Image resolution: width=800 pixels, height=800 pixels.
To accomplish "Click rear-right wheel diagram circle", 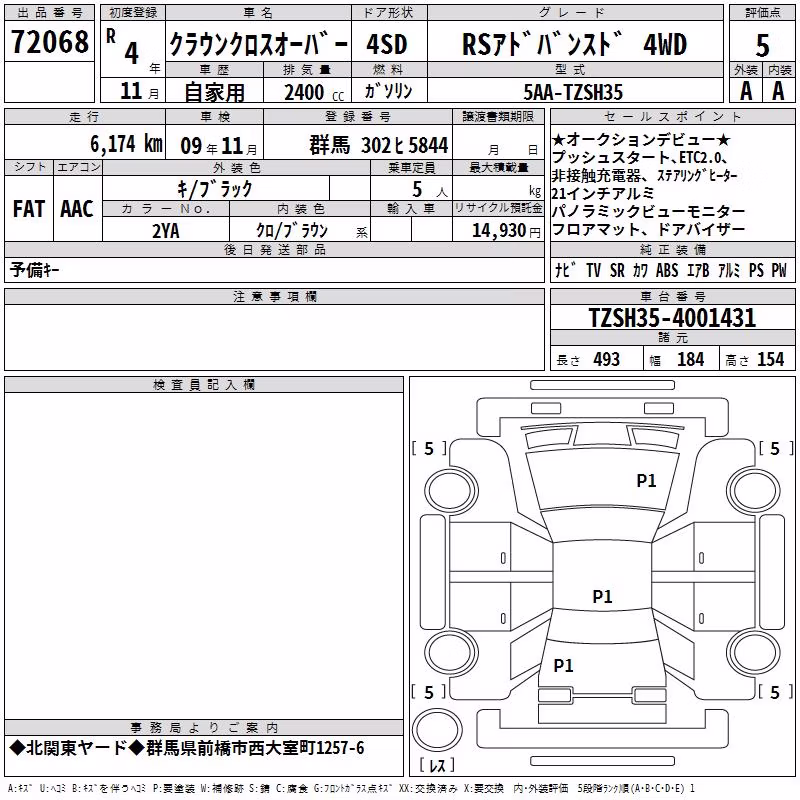I will 754,653.
